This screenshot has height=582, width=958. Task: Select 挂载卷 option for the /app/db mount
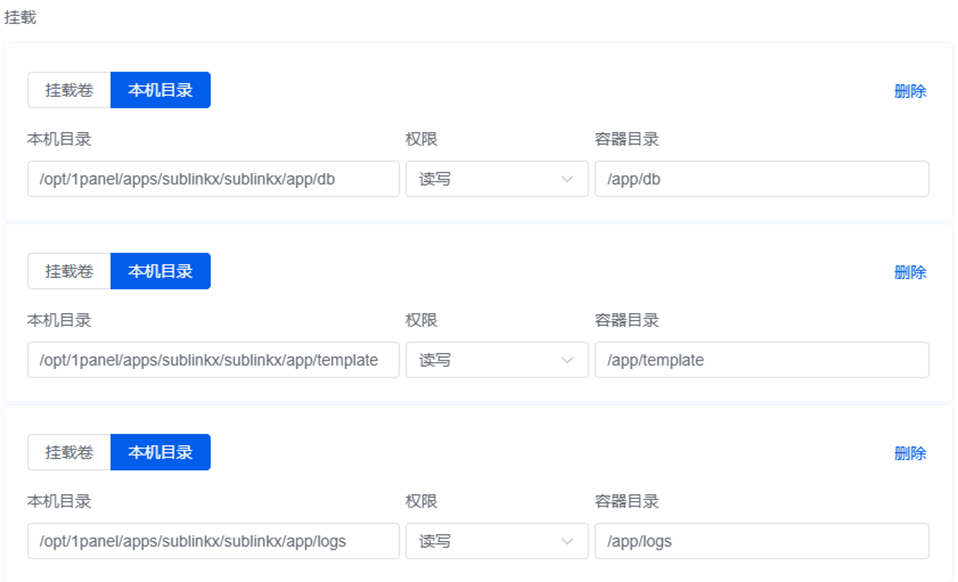[69, 90]
